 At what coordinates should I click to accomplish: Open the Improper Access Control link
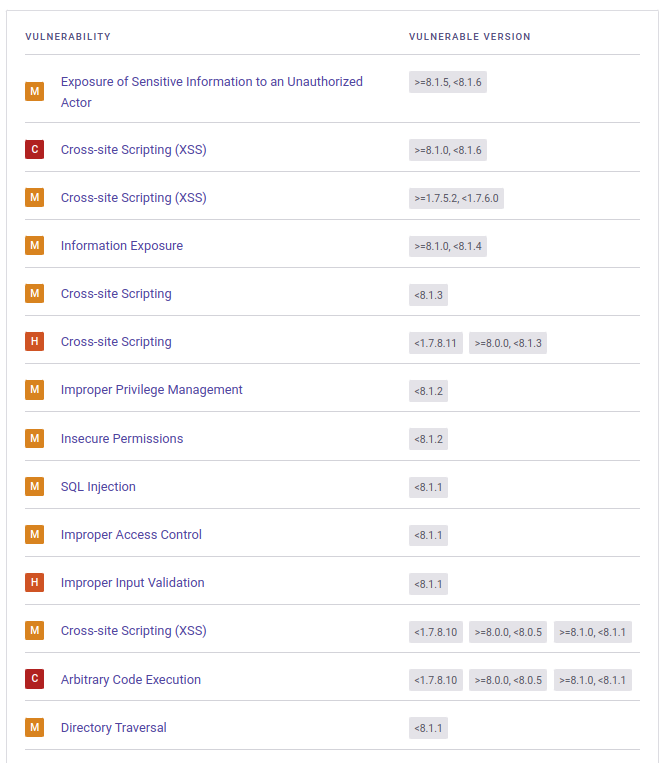click(131, 535)
